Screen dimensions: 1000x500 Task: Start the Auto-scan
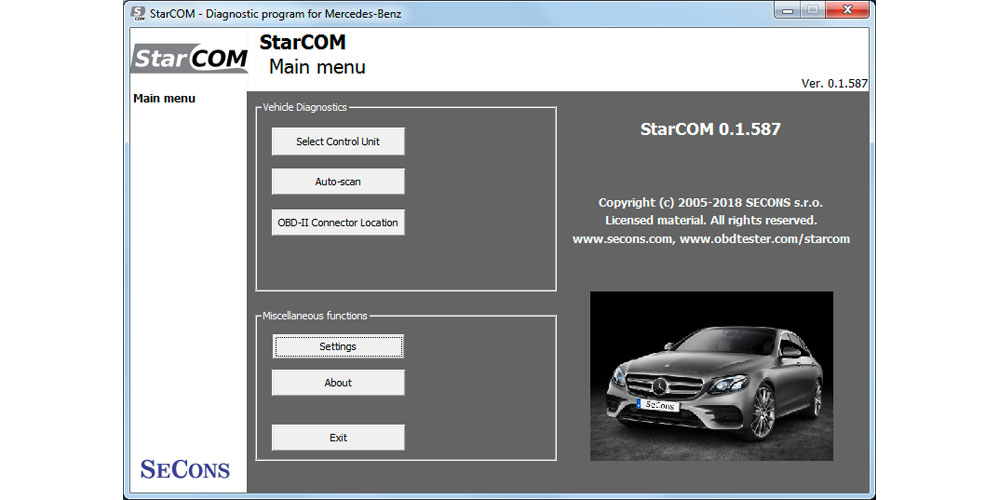pyautogui.click(x=338, y=182)
